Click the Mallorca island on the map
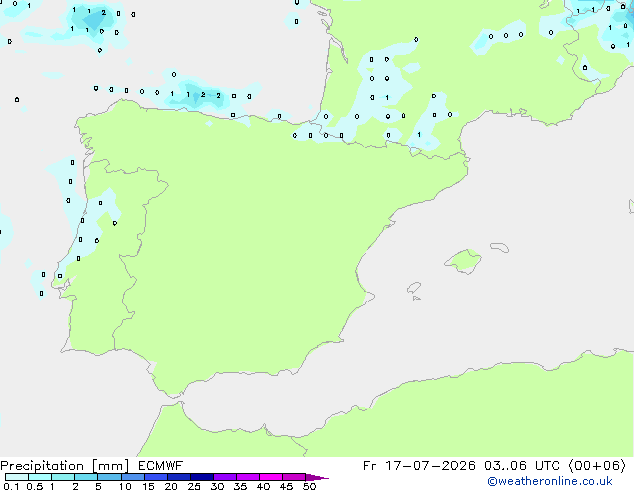 [x=464, y=261]
